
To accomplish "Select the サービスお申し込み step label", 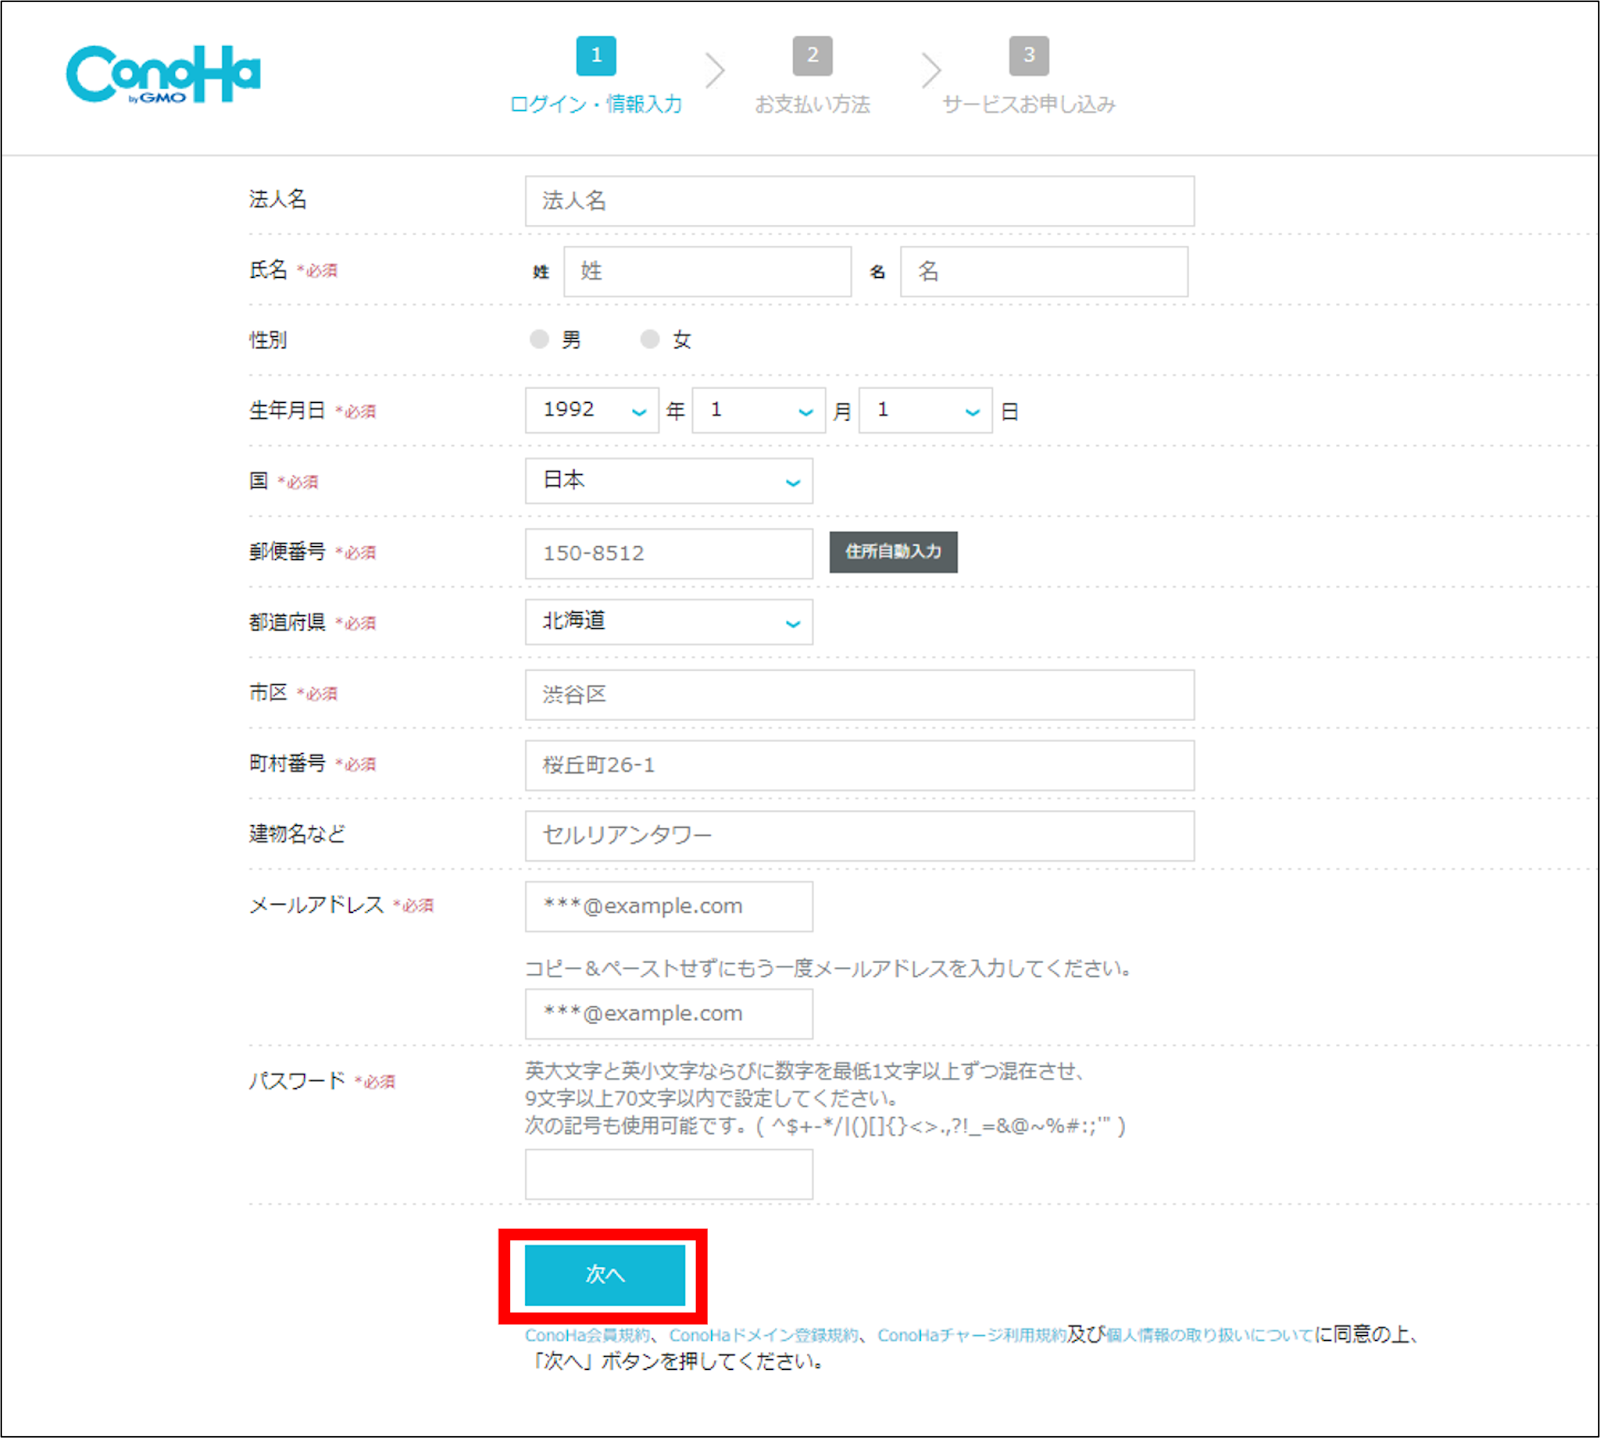I will click(x=1028, y=103).
